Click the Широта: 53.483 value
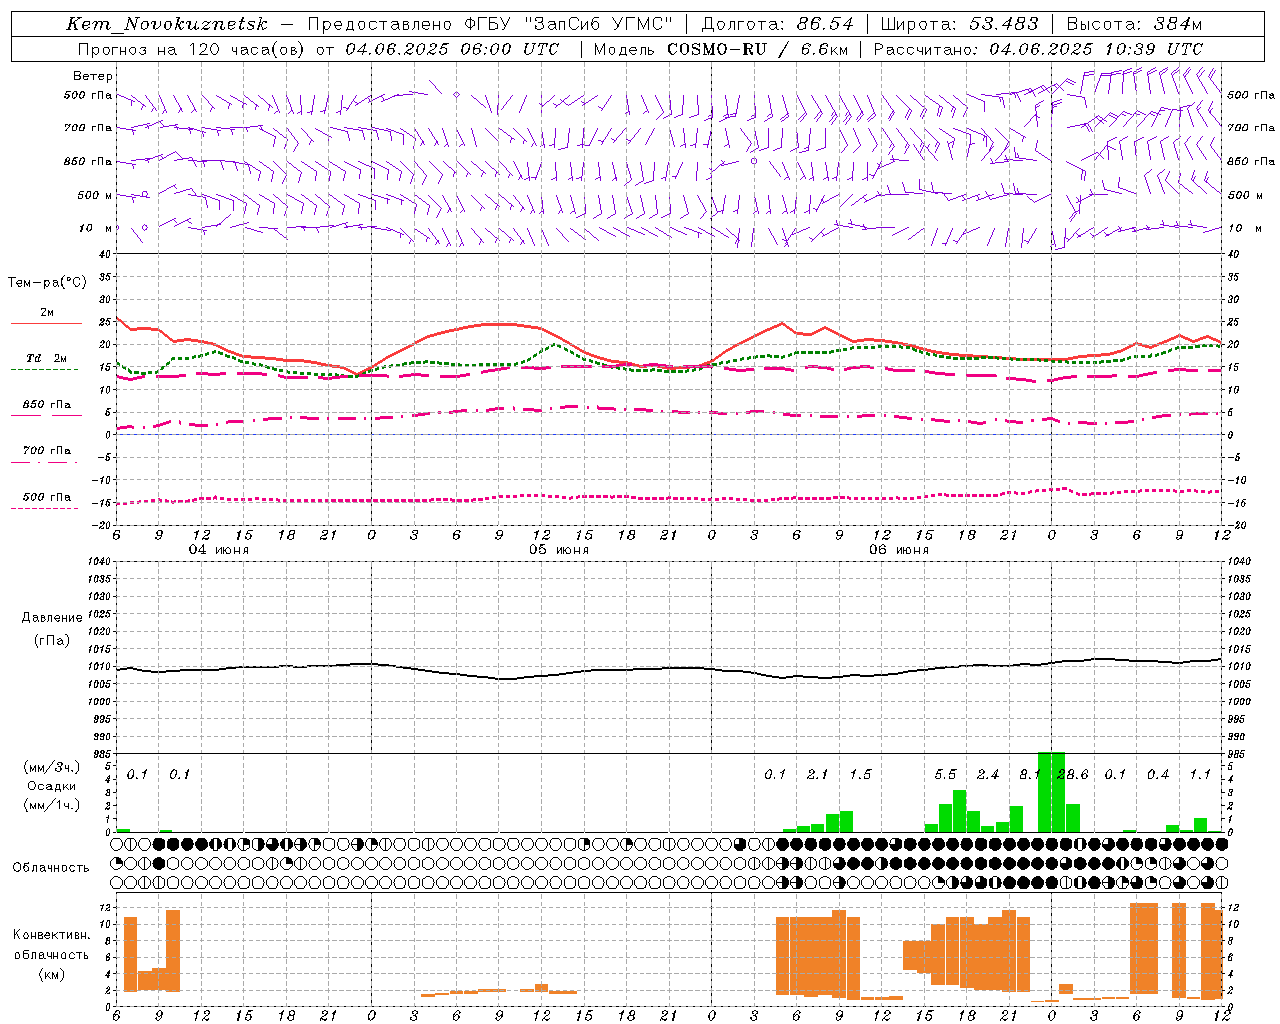 tap(959, 24)
